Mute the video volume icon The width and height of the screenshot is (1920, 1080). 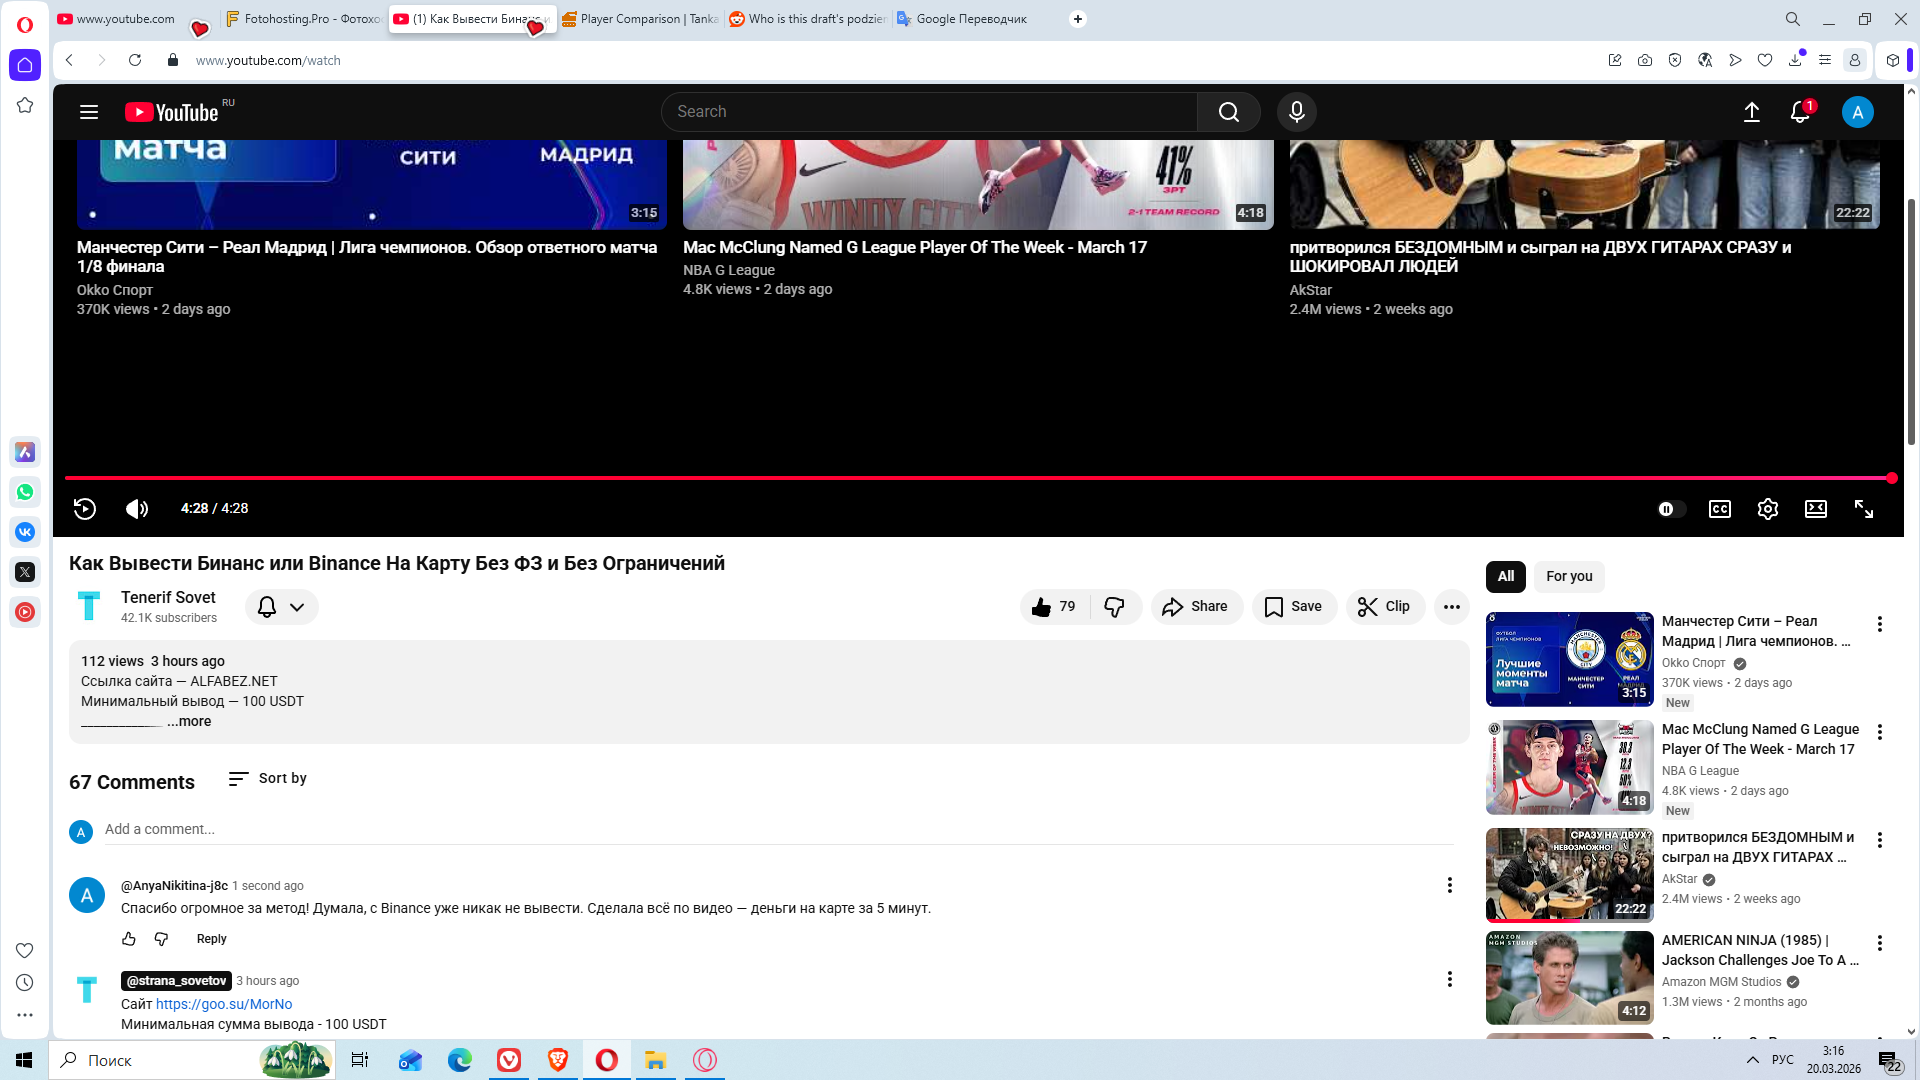(x=137, y=509)
